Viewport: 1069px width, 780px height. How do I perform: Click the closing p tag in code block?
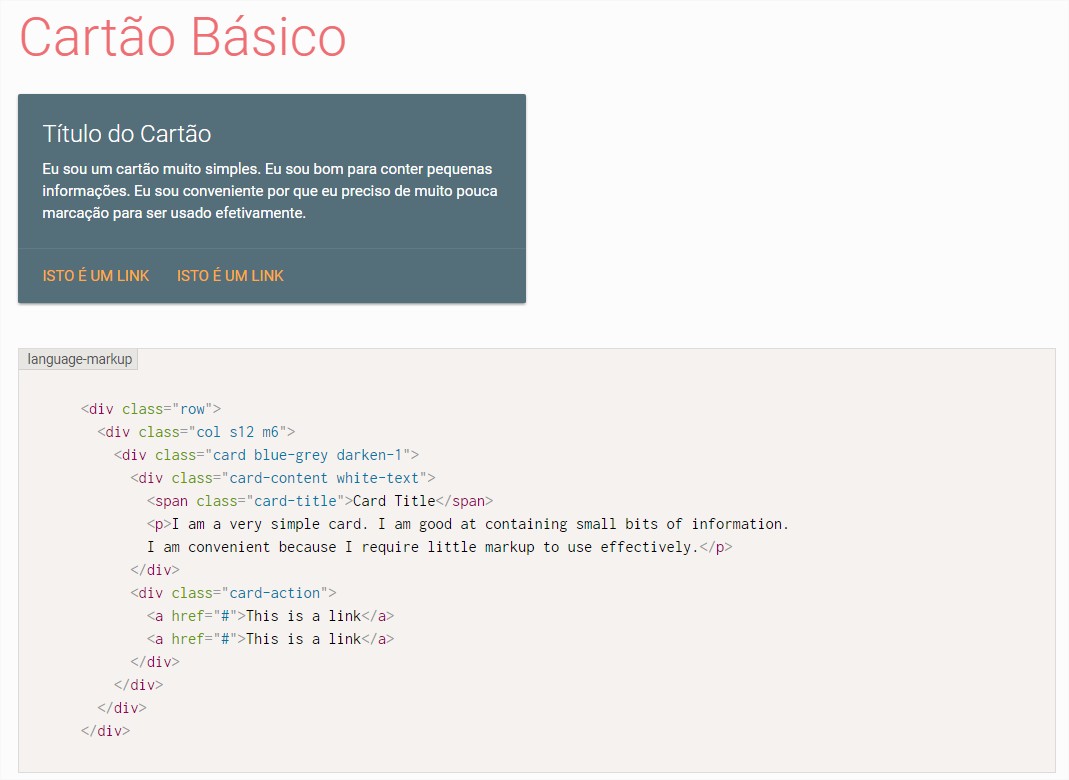coord(715,547)
